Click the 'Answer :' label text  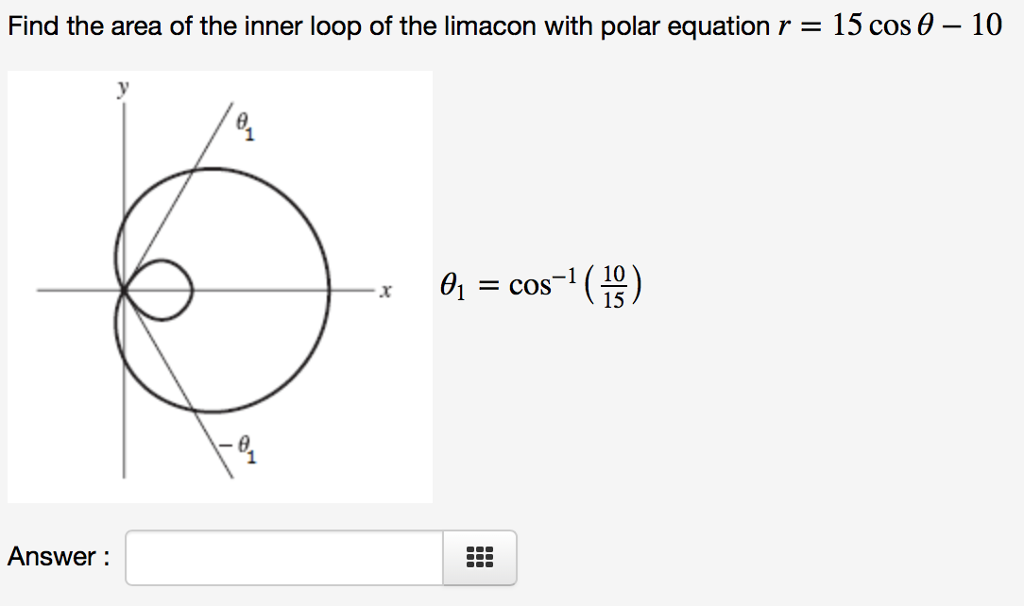59,557
